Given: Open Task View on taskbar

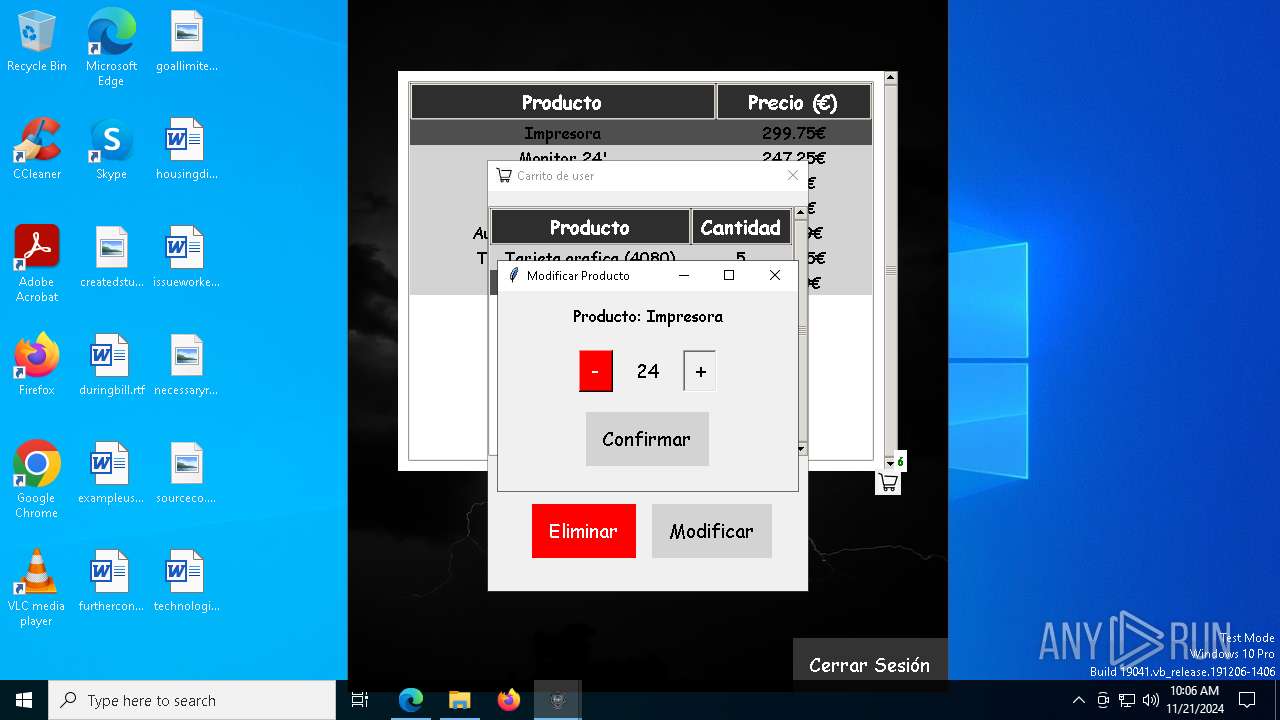Looking at the screenshot, I should click(360, 700).
